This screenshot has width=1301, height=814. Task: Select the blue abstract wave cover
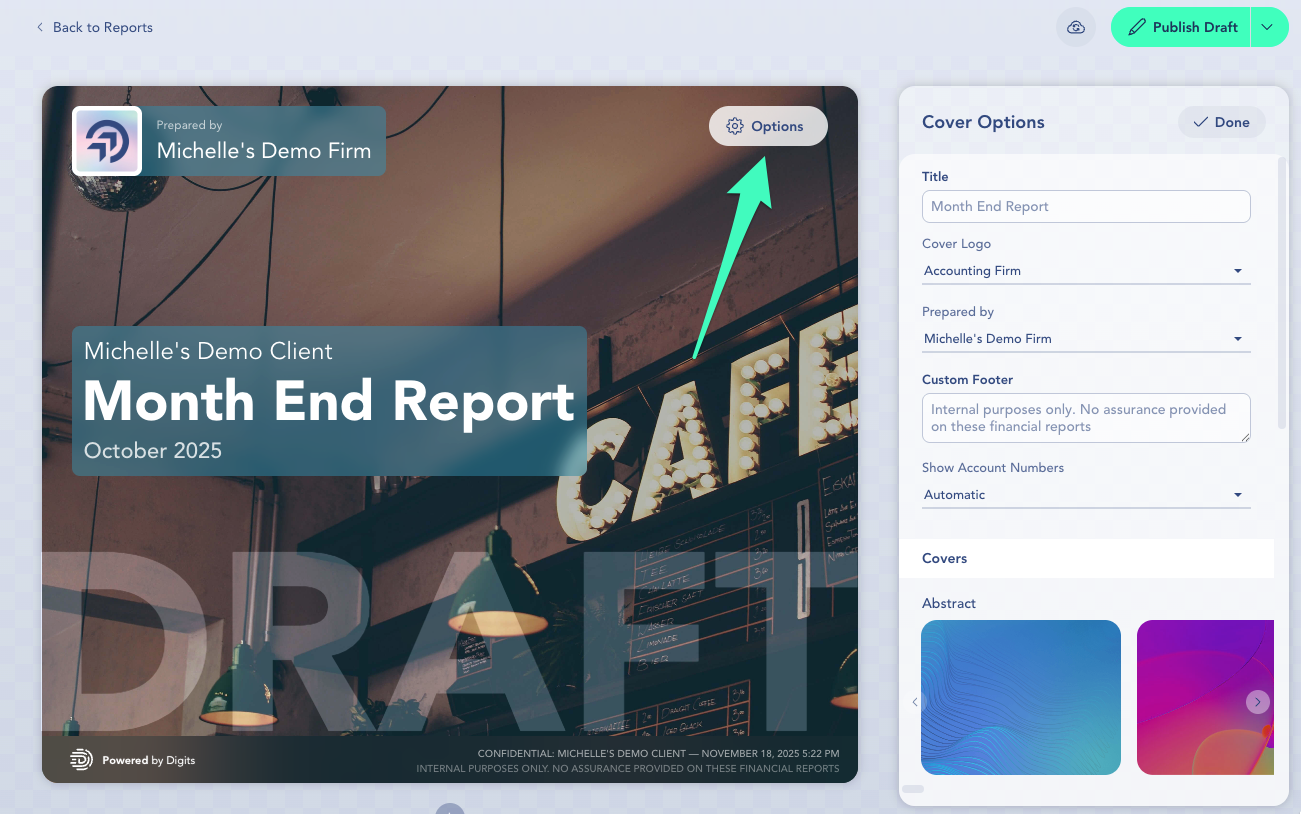[1020, 697]
